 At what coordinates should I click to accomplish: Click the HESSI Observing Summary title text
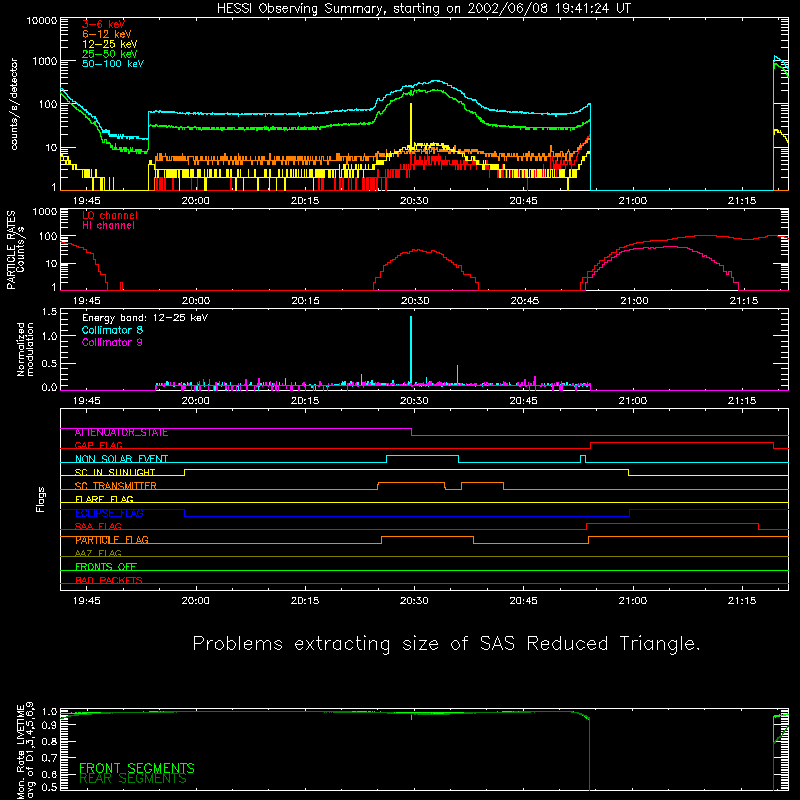click(423, 9)
